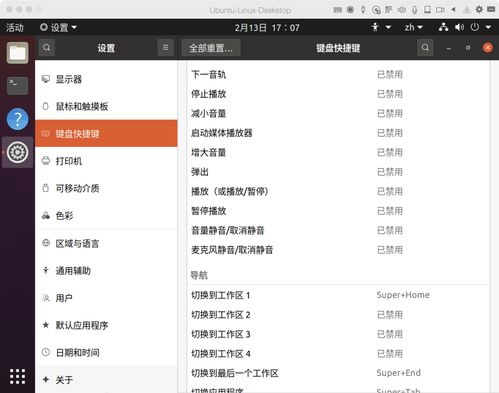Select 键盘快捷键 in the sidebar
The height and width of the screenshot is (393, 499).
click(x=106, y=133)
